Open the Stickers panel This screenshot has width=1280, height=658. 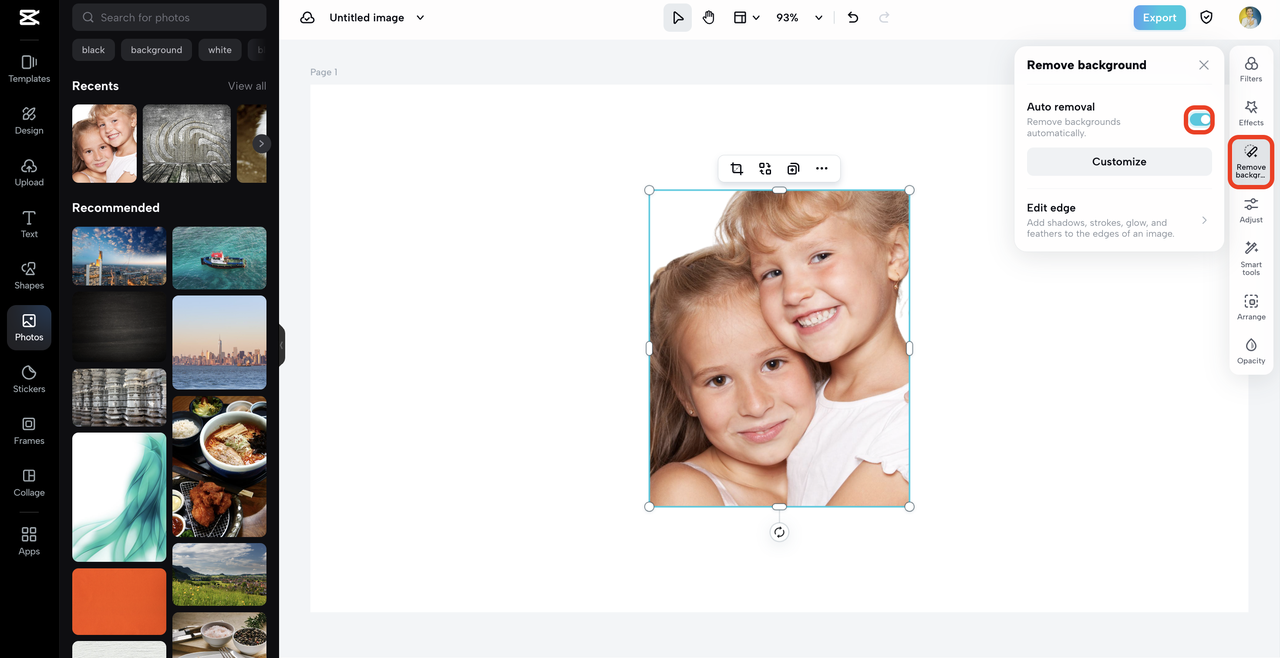pos(29,380)
